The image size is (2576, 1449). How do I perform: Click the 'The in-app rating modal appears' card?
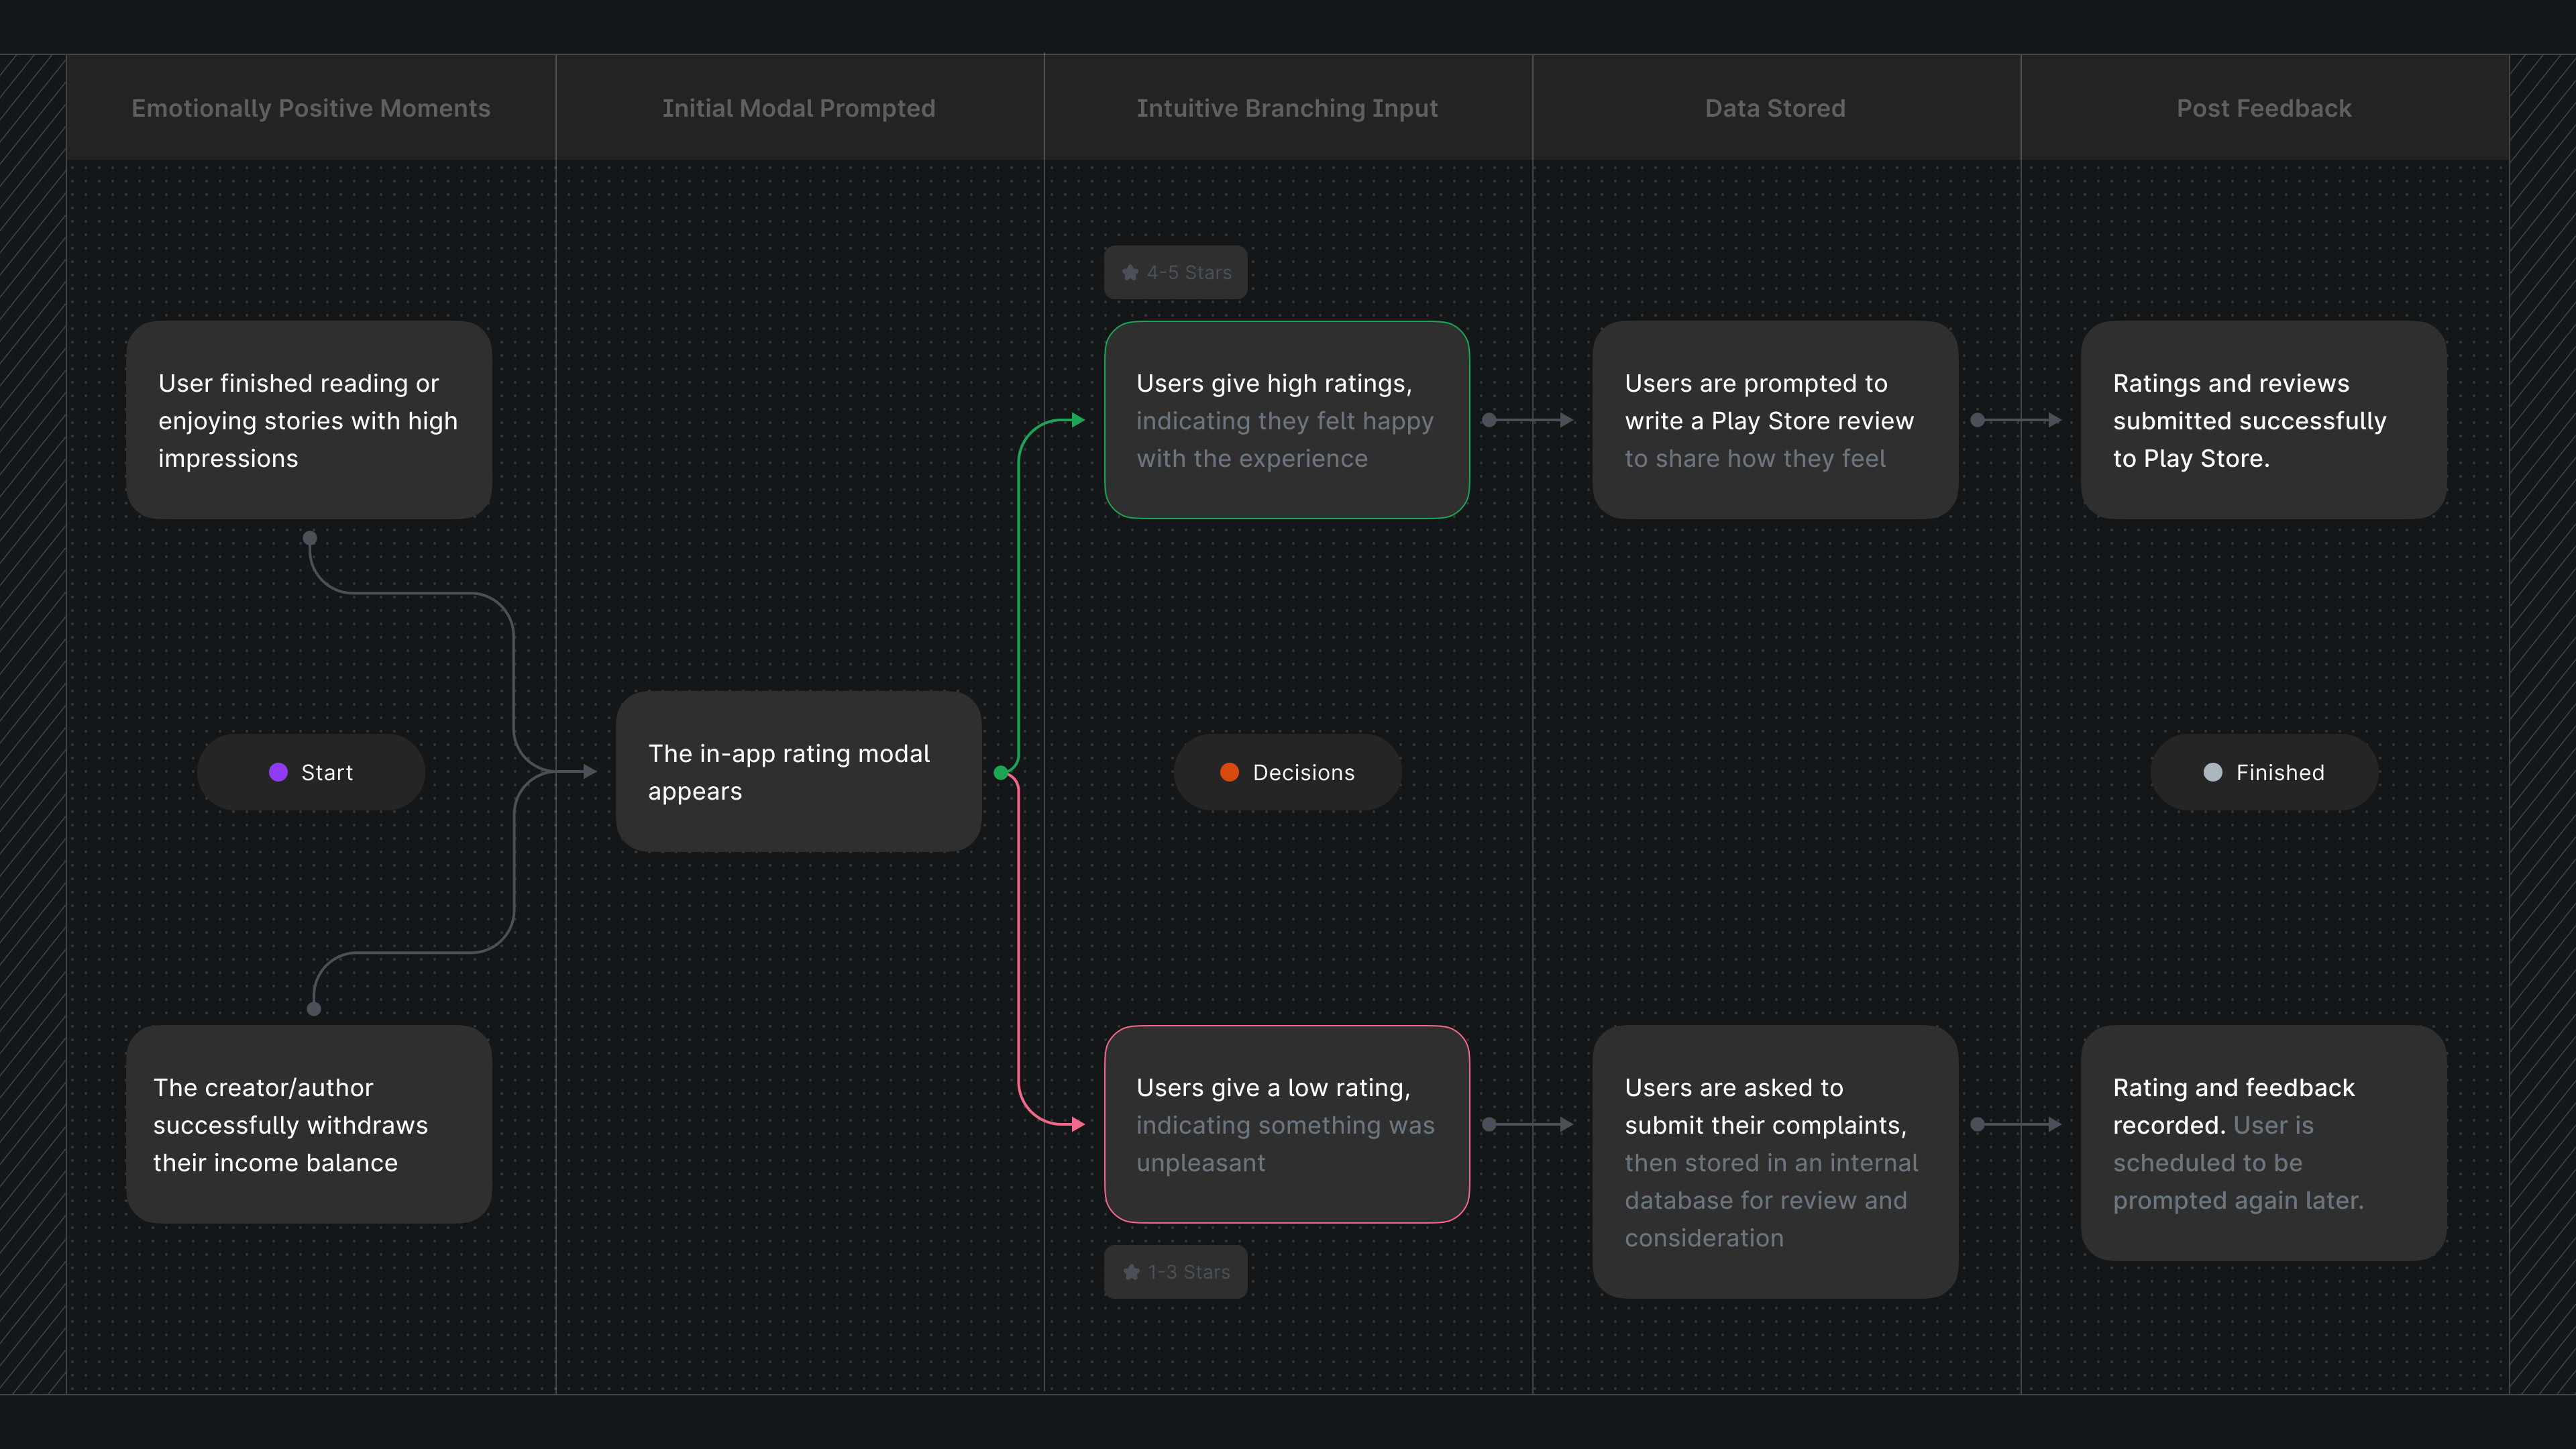798,772
